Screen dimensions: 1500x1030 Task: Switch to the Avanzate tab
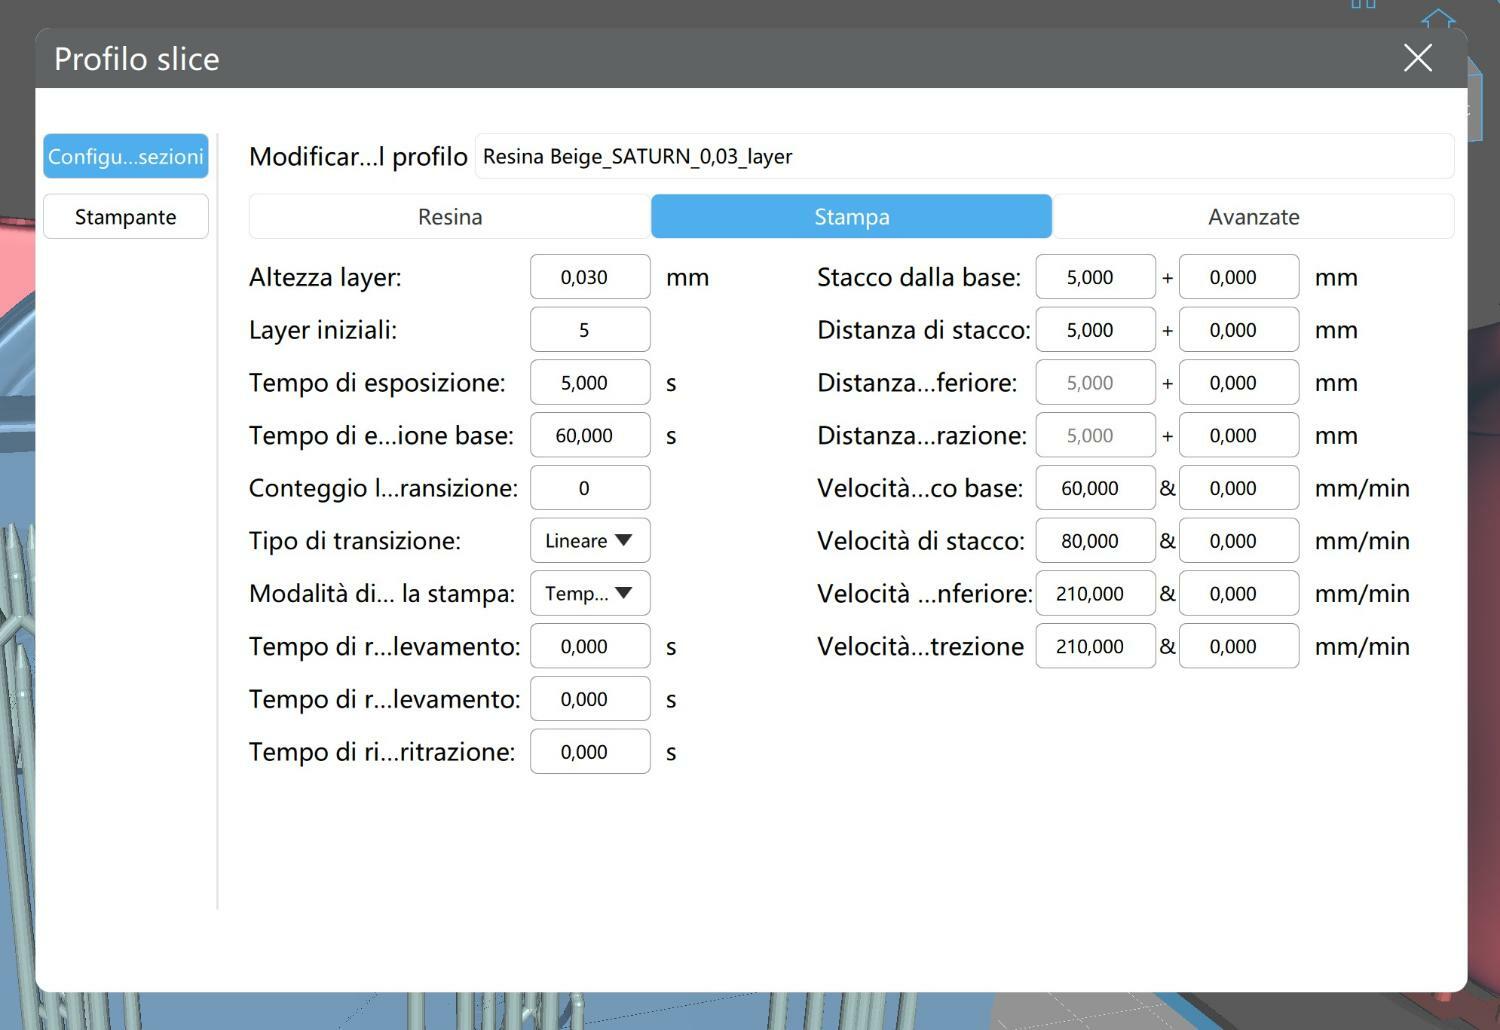click(x=1253, y=216)
